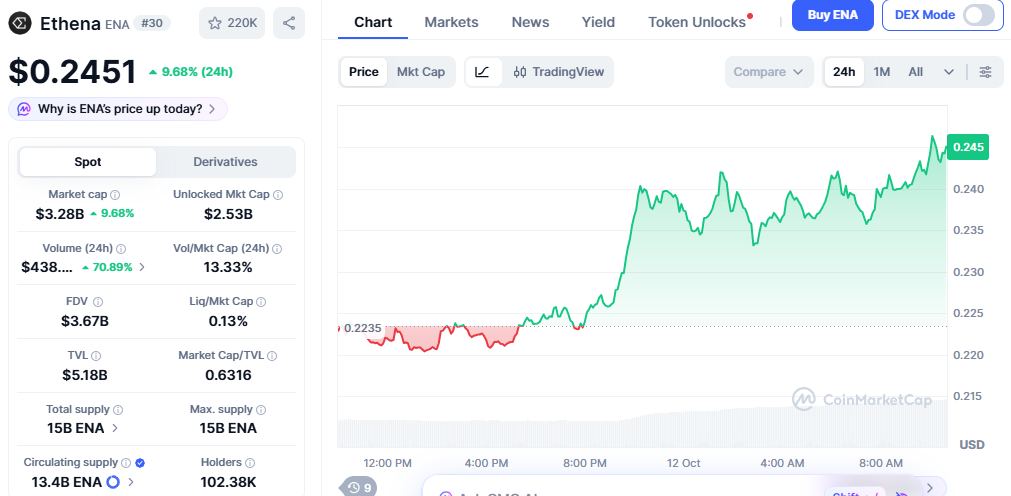1011x496 pixels.
Task: Click the Max. supply info icon
Action: point(259,410)
